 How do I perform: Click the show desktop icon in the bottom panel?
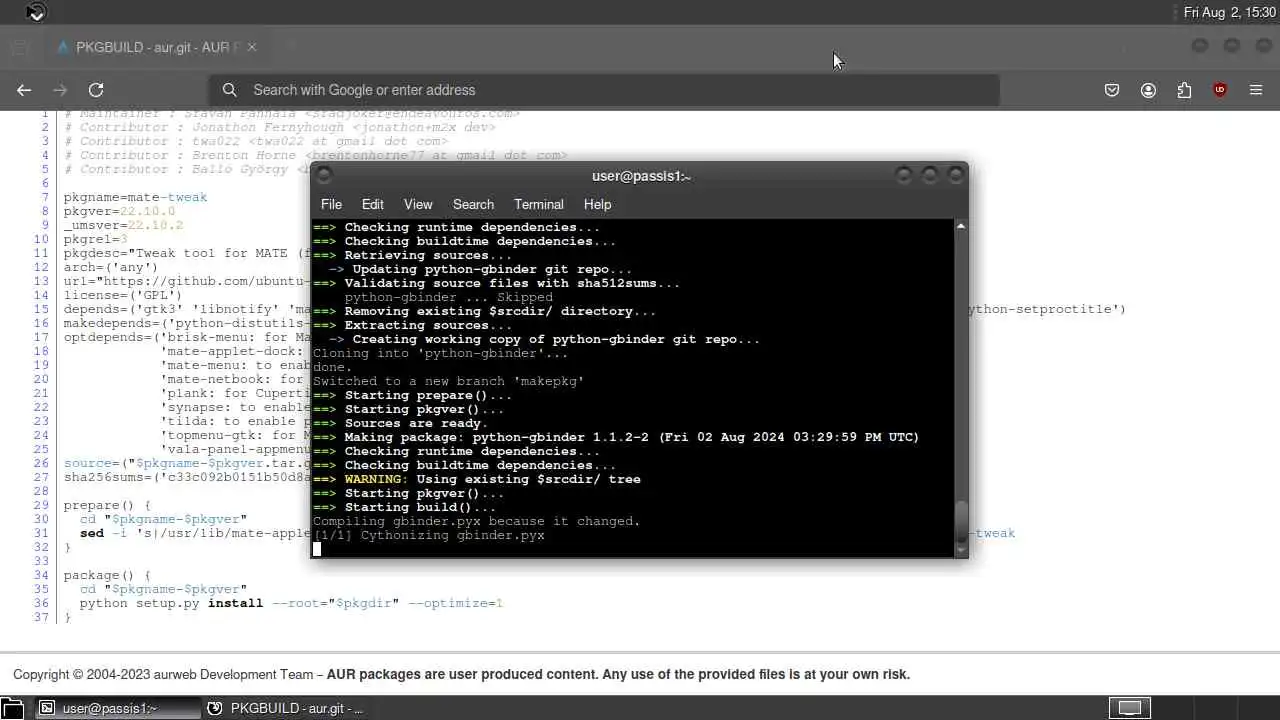pyautogui.click(x=11, y=708)
